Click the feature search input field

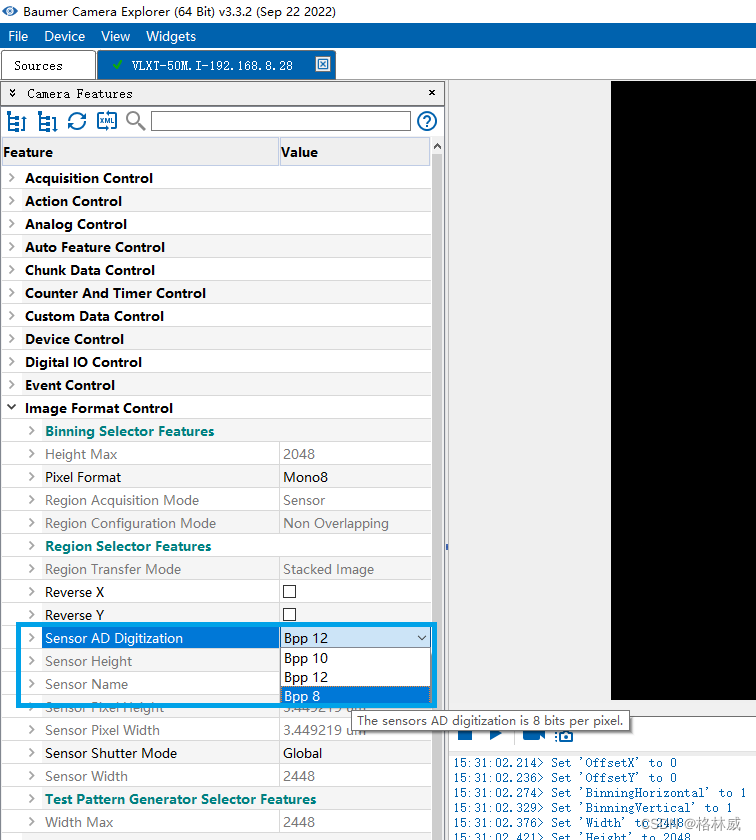pyautogui.click(x=281, y=121)
